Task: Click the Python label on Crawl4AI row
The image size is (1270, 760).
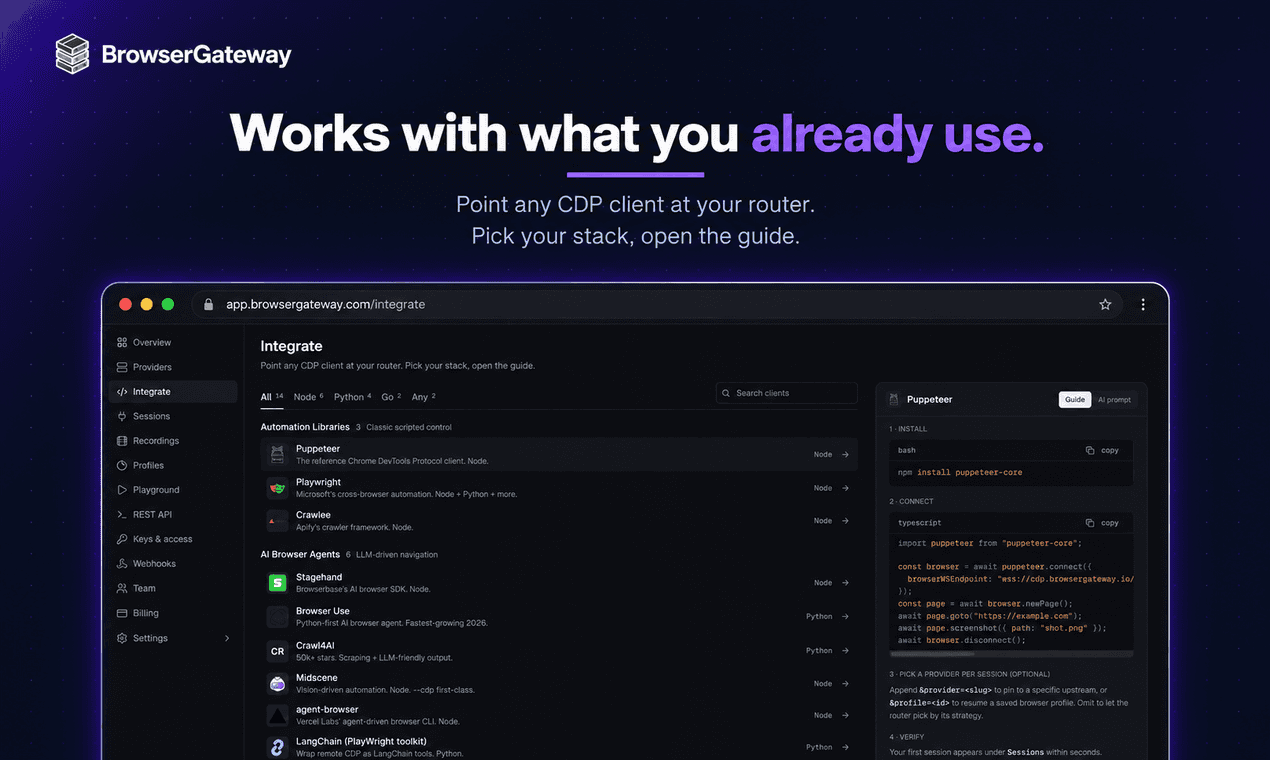Action: pyautogui.click(x=819, y=651)
